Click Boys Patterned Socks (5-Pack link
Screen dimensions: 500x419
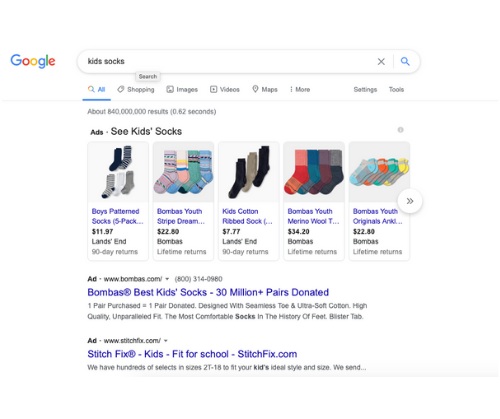point(118,216)
